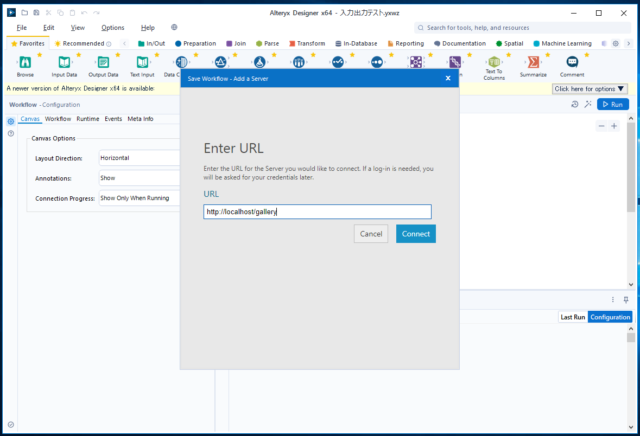The height and width of the screenshot is (436, 640).
Task: Open the Help menu
Action: click(148, 28)
